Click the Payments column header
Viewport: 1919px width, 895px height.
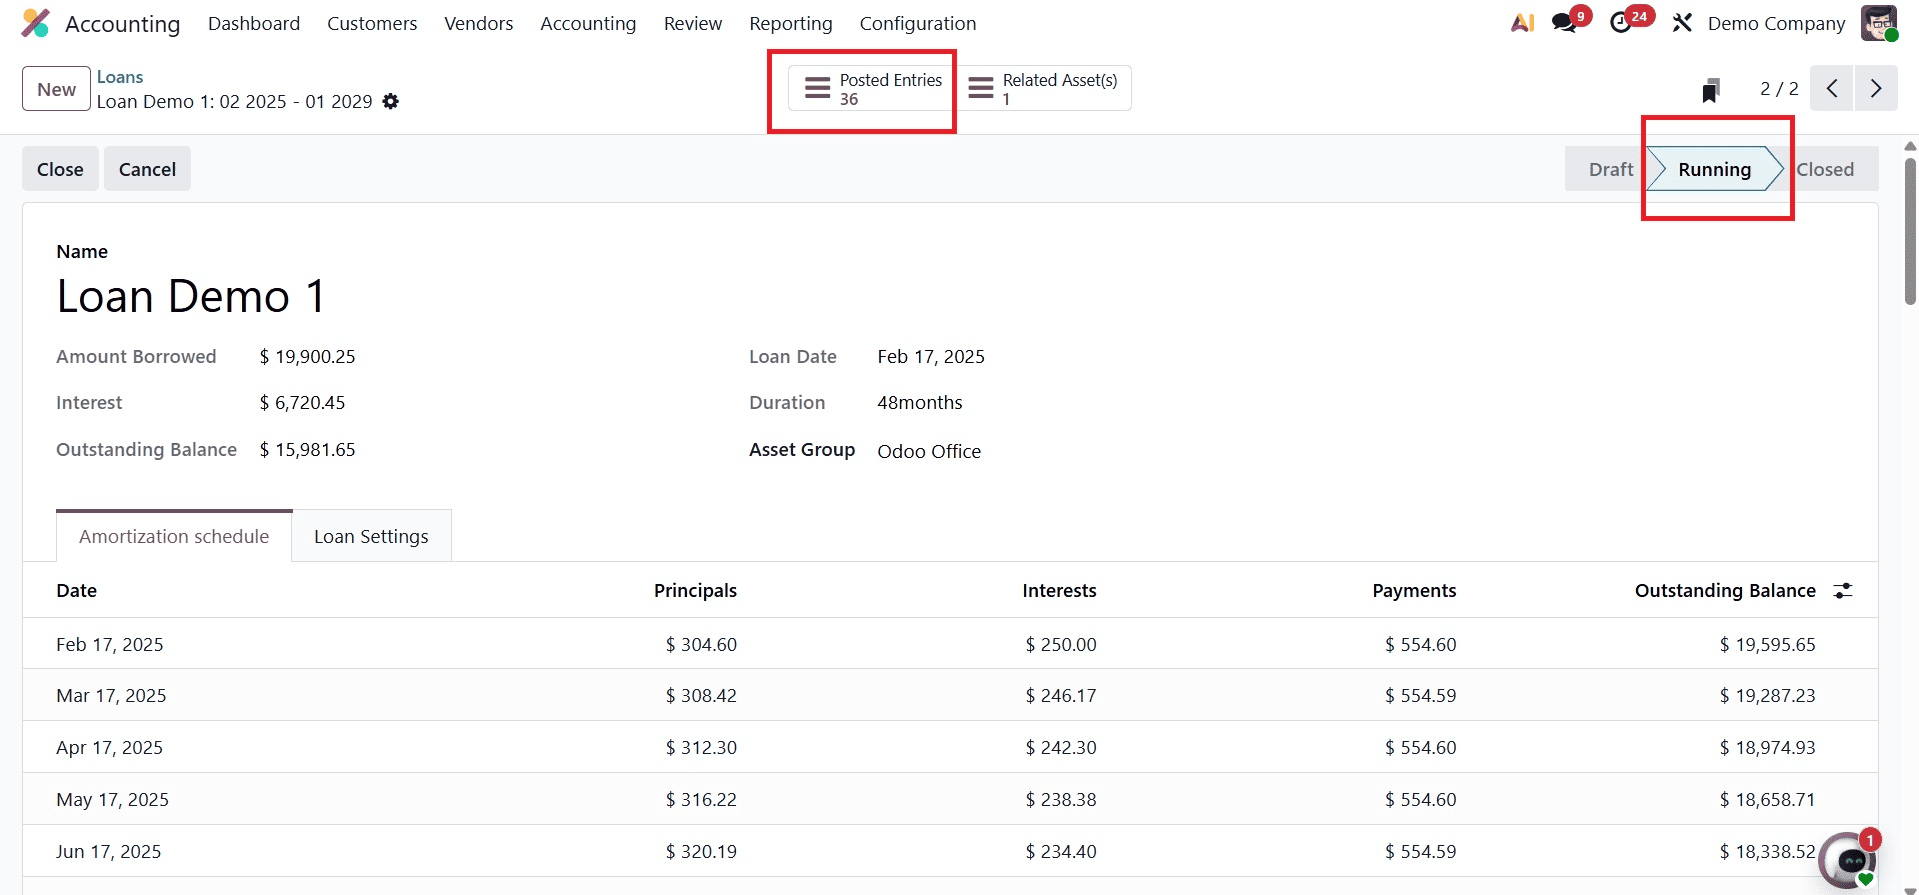pyautogui.click(x=1414, y=591)
